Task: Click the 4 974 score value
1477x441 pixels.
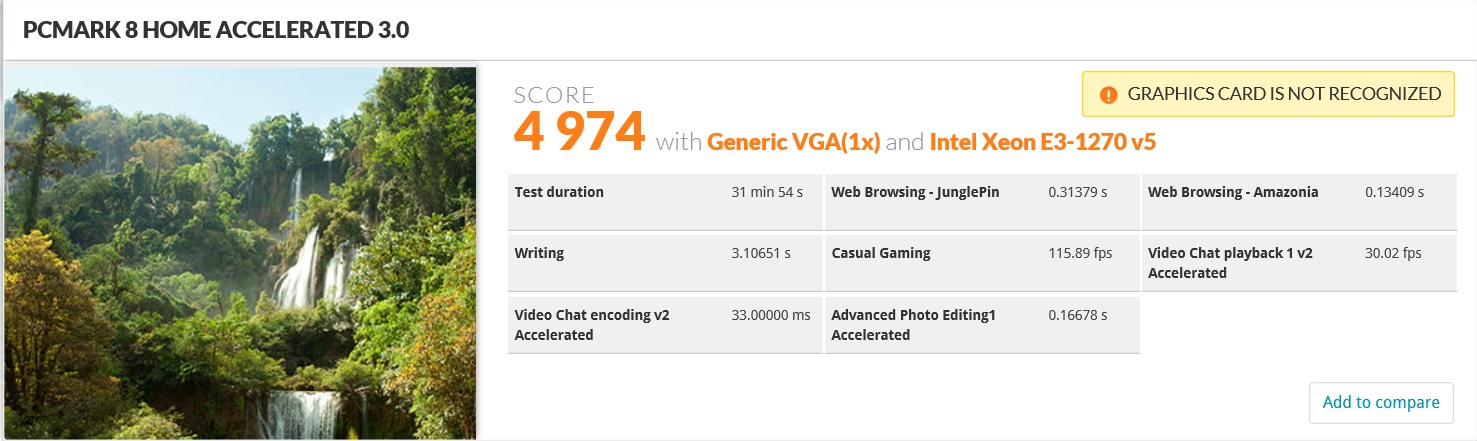Action: click(x=579, y=132)
